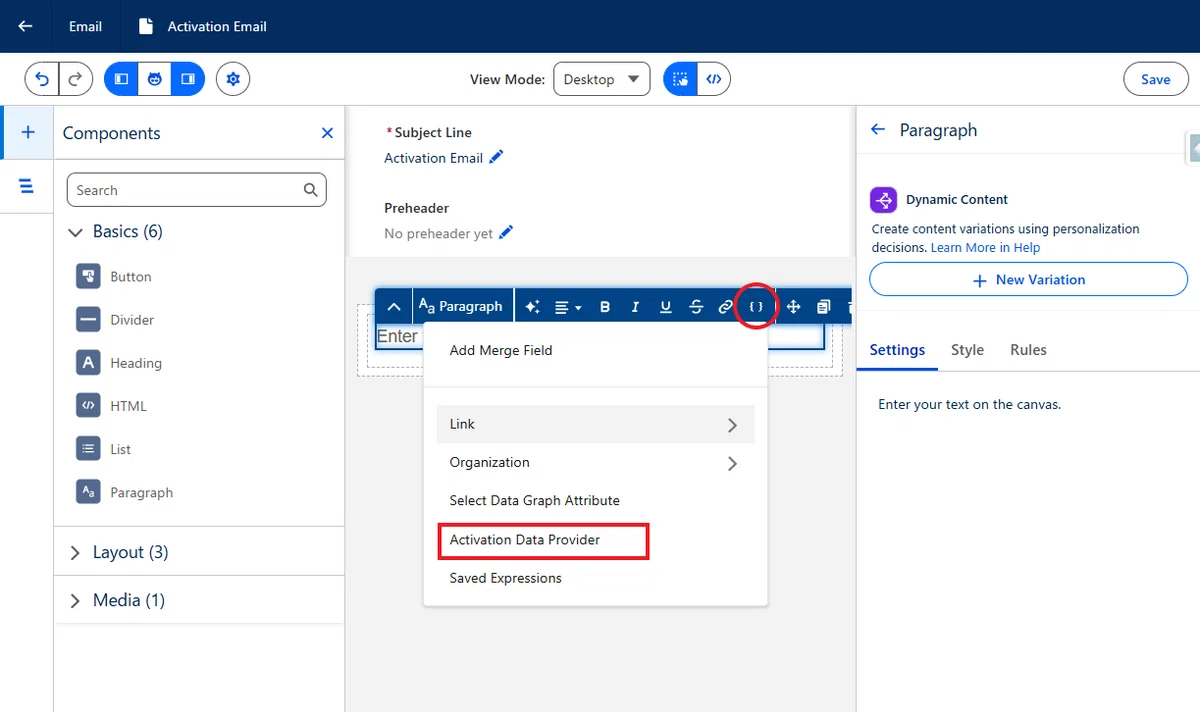Viewport: 1200px width, 712px height.
Task: Duplicate the paragraph component
Action: [823, 307]
